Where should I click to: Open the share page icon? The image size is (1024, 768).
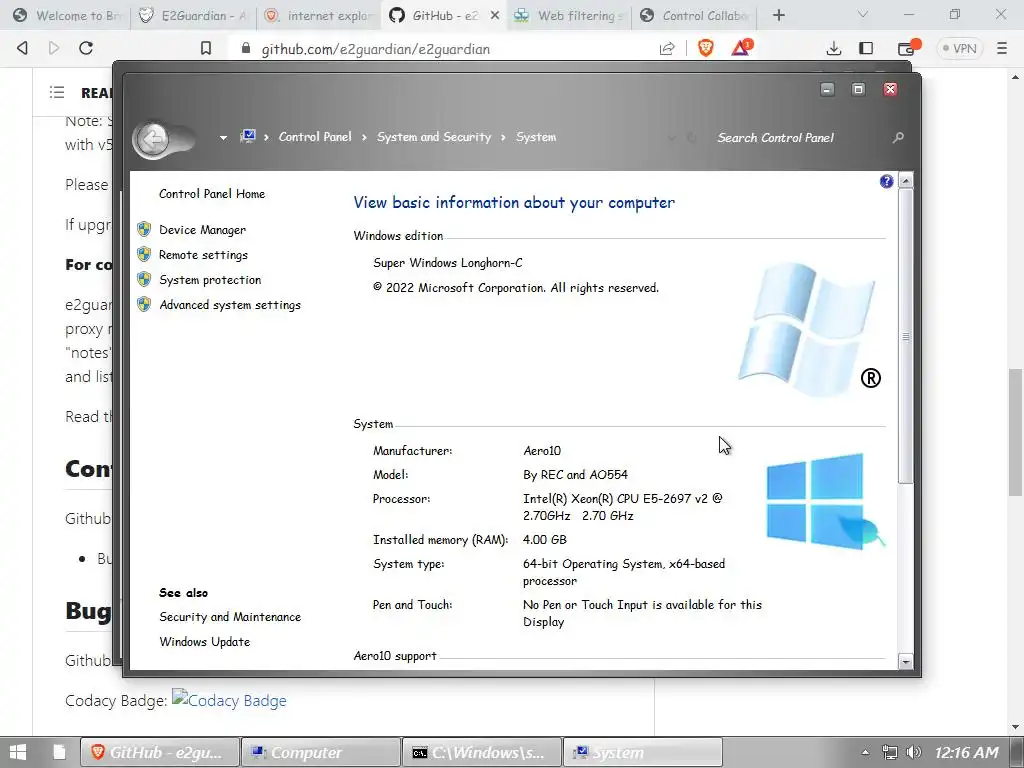667,48
